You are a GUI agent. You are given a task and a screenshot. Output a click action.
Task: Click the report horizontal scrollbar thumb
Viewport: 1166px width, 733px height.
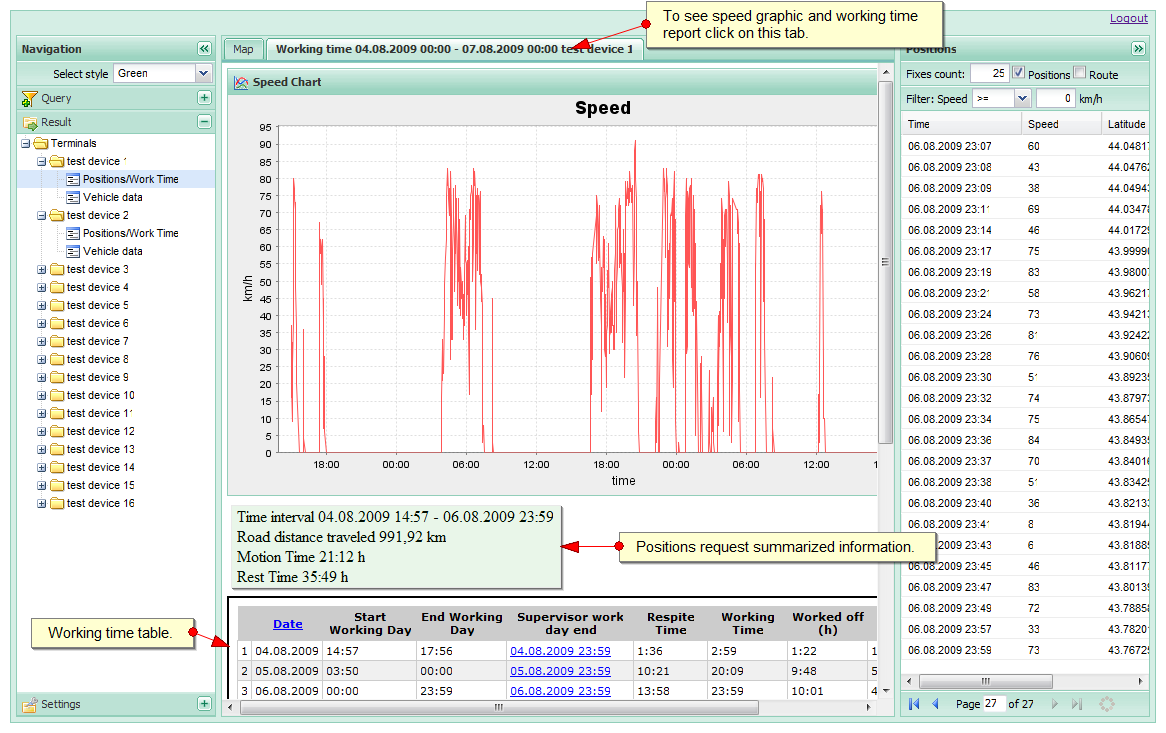[499, 708]
